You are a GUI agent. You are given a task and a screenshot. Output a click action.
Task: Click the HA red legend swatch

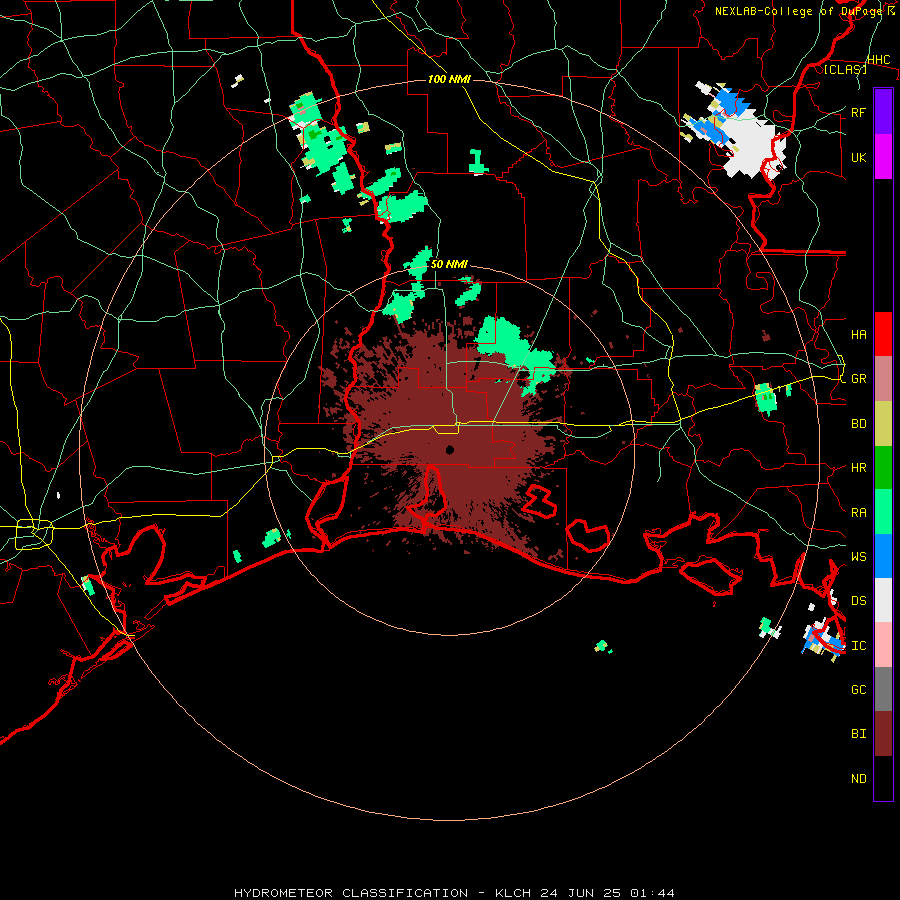coord(883,334)
